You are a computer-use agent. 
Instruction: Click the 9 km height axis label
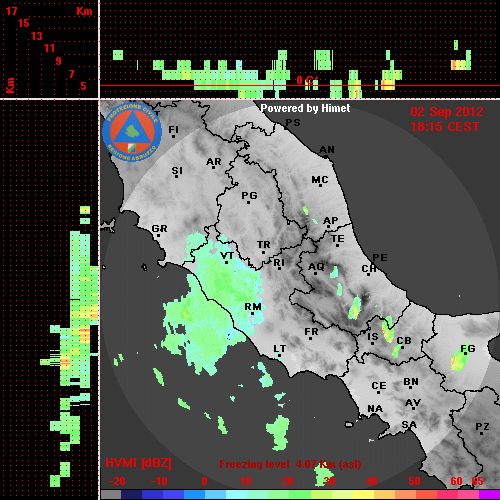[x=59, y=61]
